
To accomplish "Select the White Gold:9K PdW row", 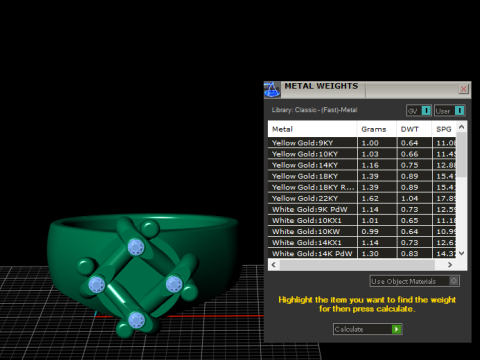I will [x=362, y=209].
